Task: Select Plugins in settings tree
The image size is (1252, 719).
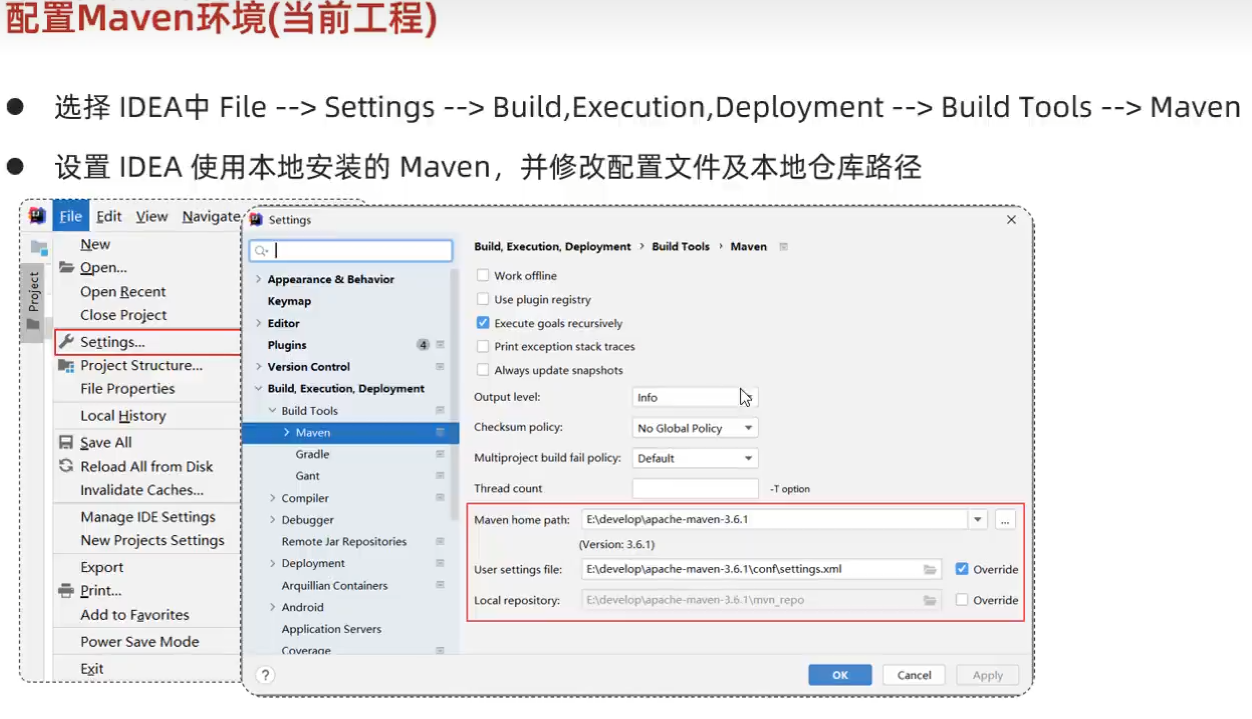Action: tap(287, 345)
